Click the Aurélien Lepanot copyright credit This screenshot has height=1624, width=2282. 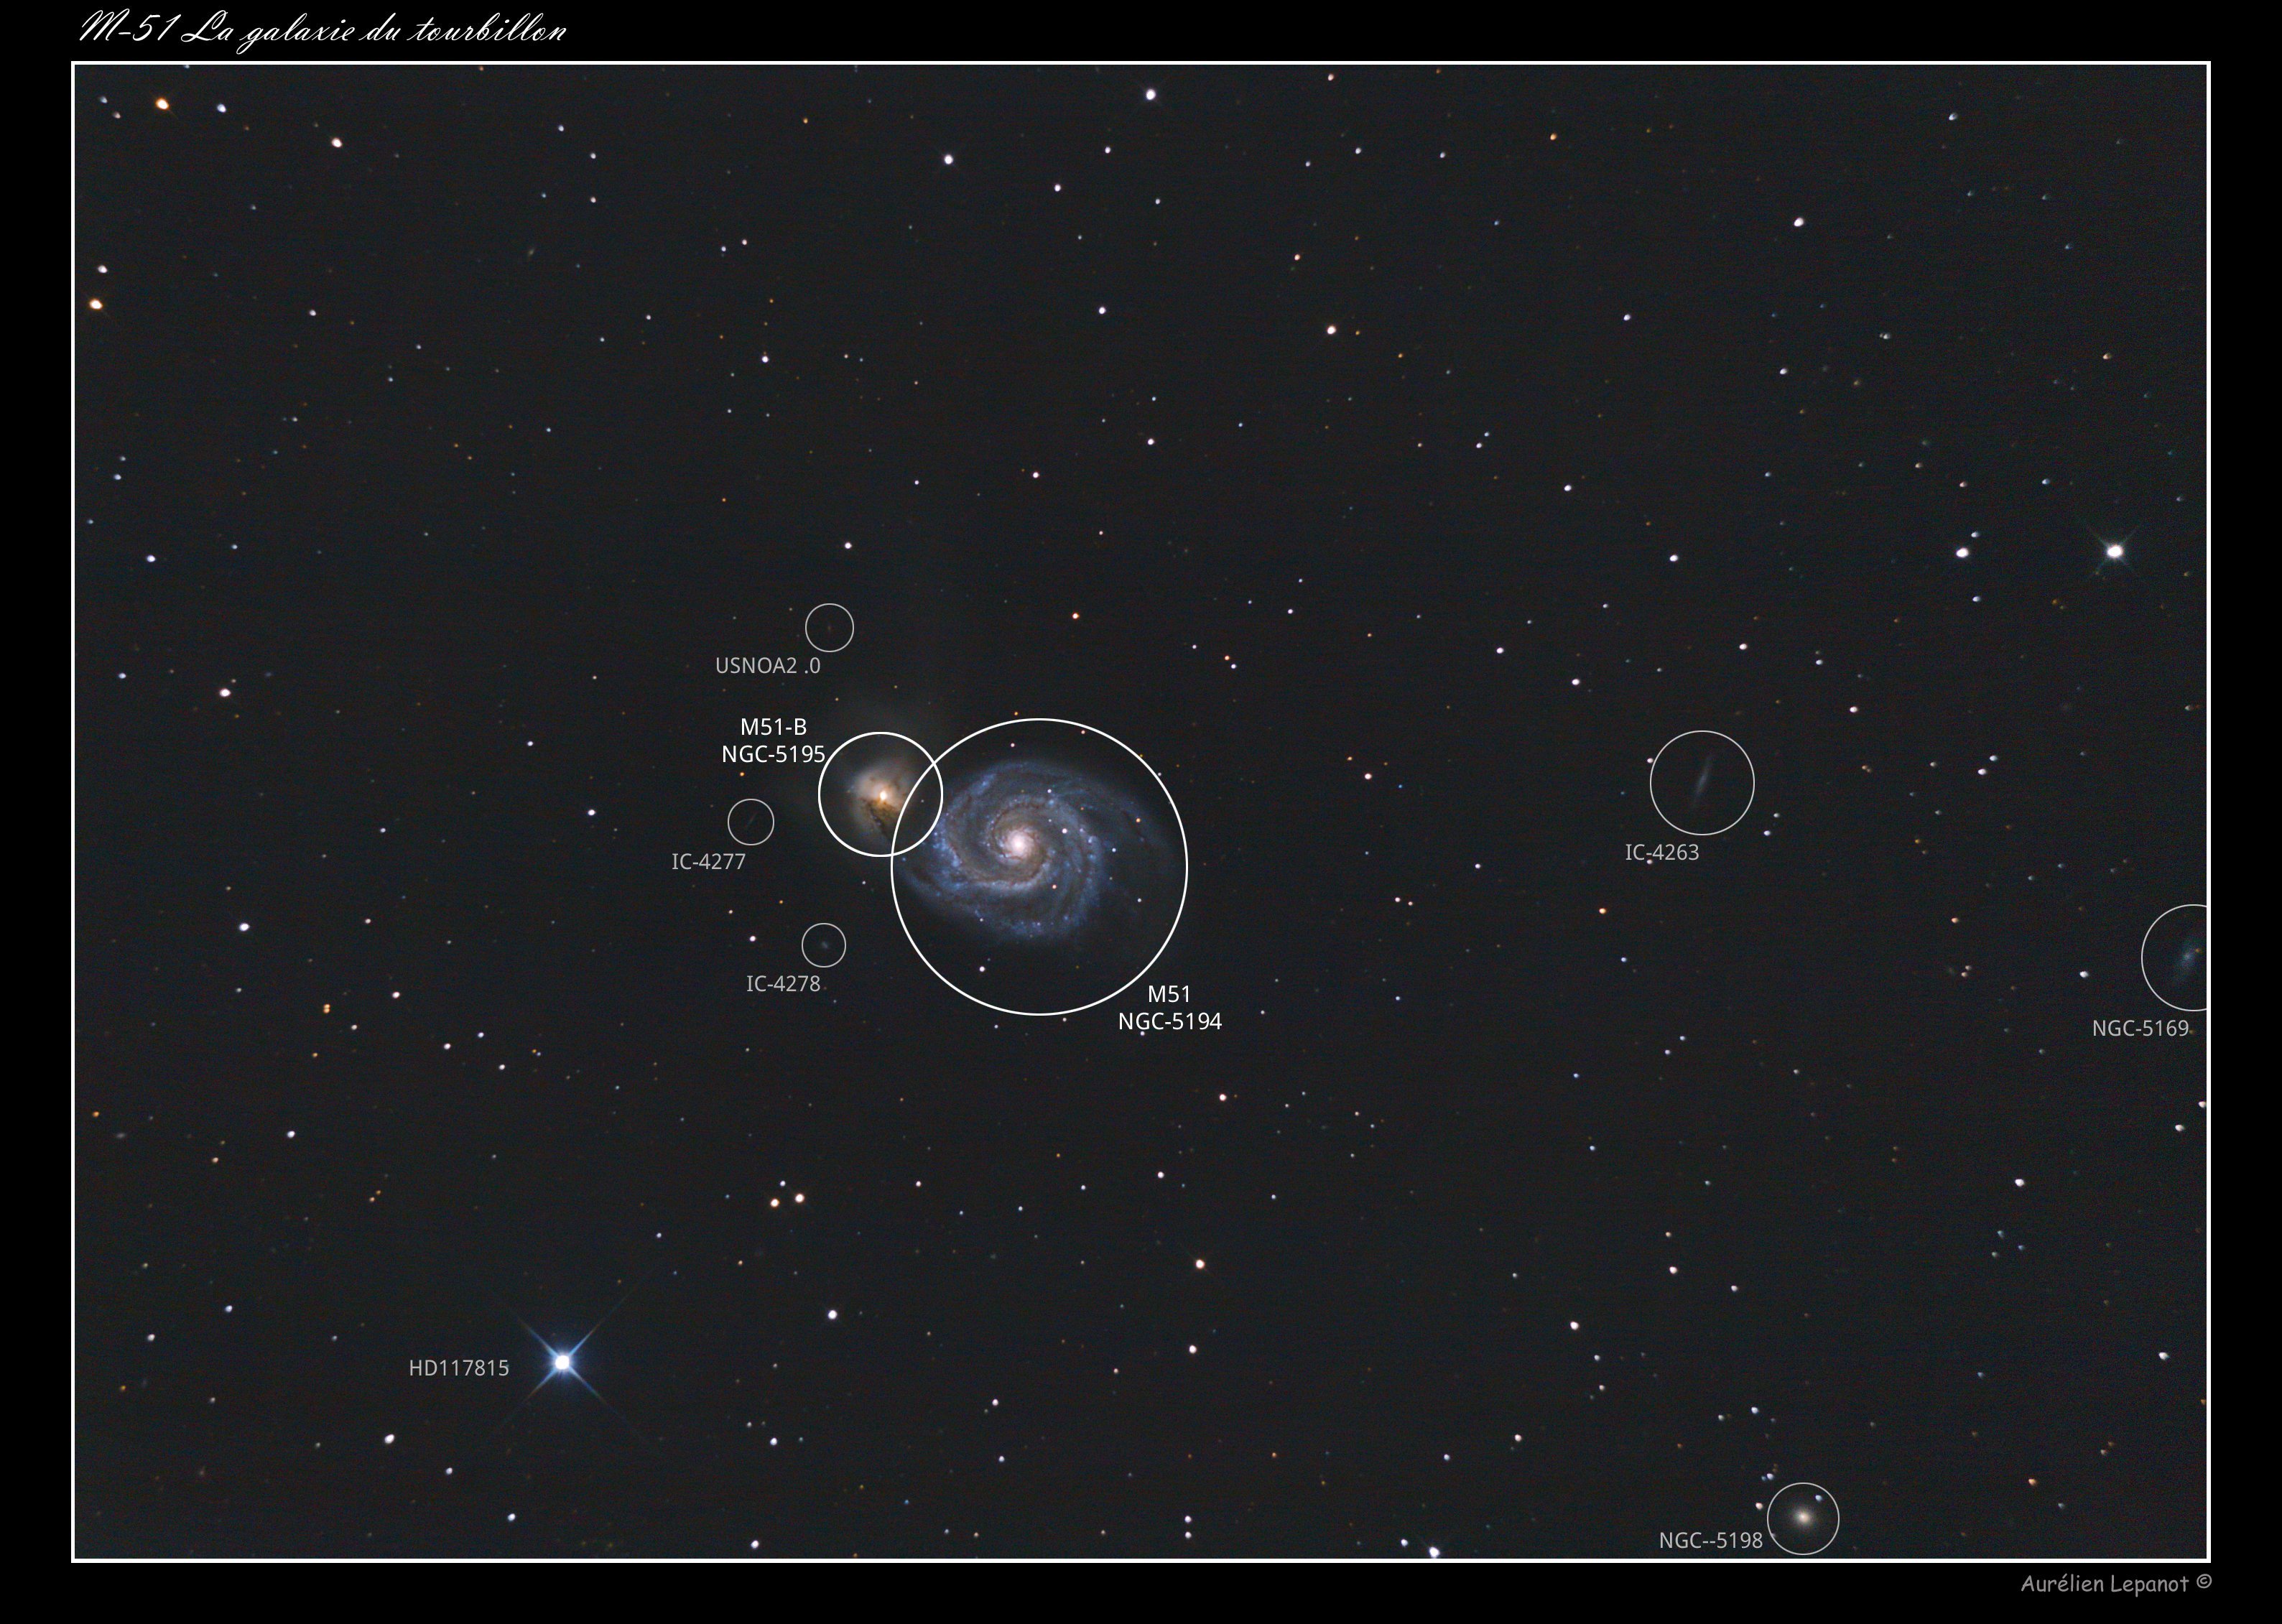click(2115, 1584)
